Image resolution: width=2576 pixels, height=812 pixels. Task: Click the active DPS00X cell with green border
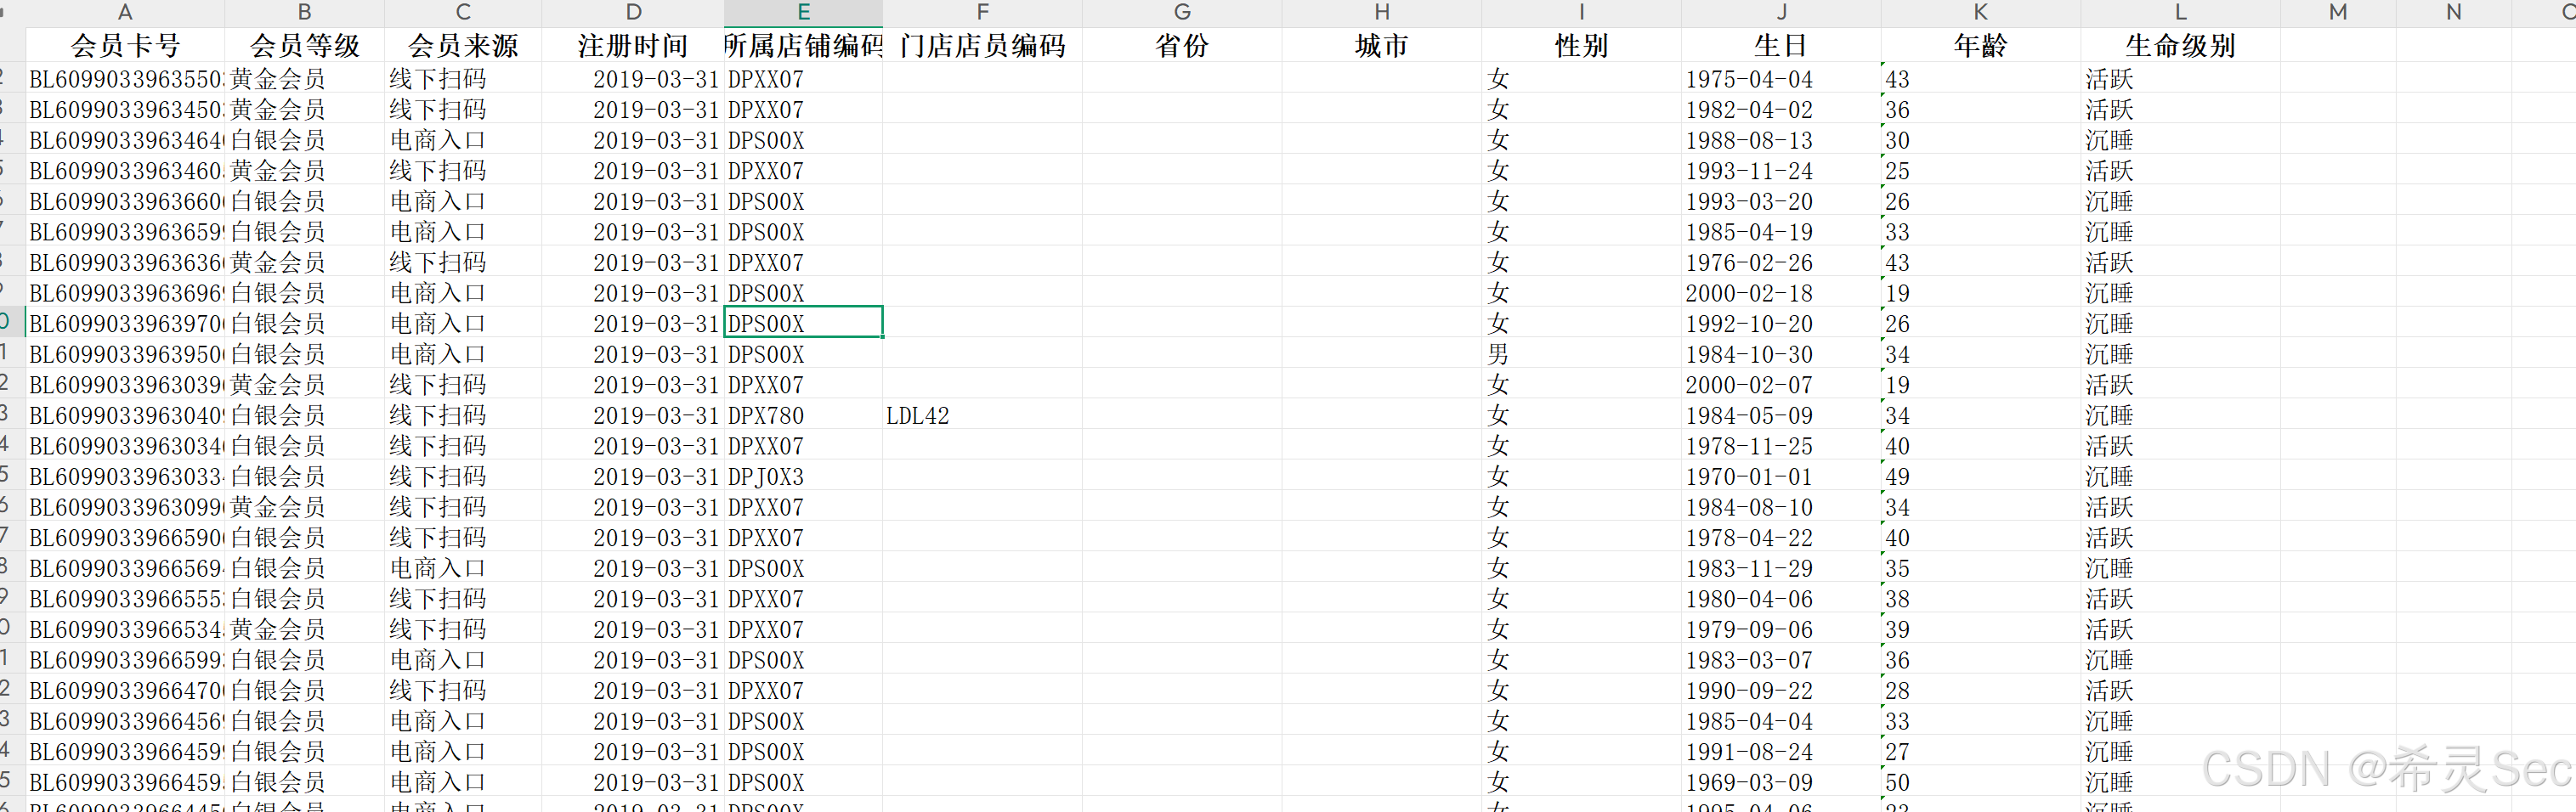coord(803,323)
